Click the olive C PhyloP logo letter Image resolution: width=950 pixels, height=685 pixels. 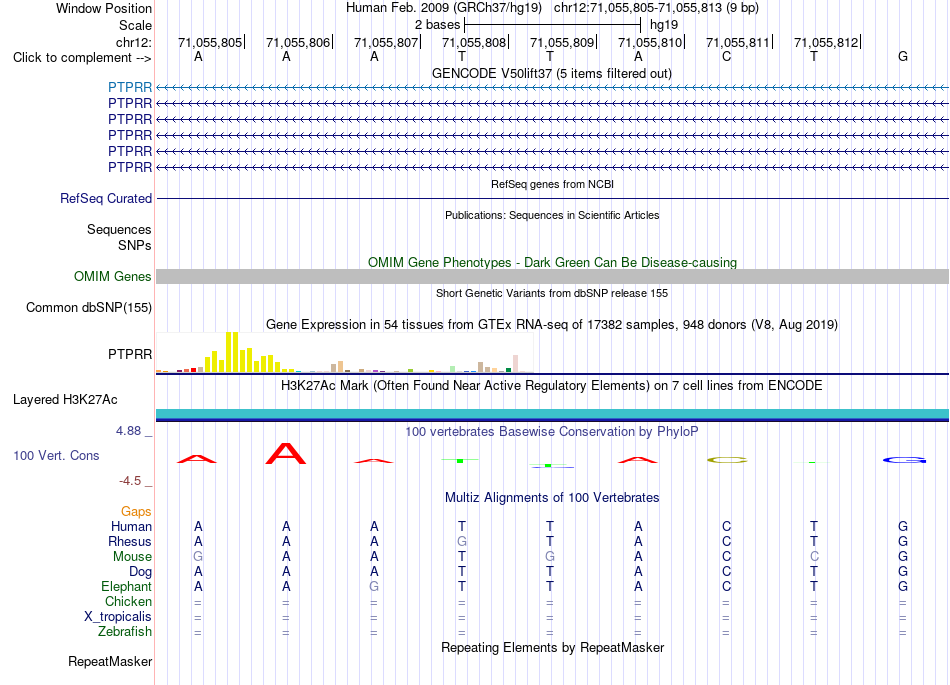point(727,460)
